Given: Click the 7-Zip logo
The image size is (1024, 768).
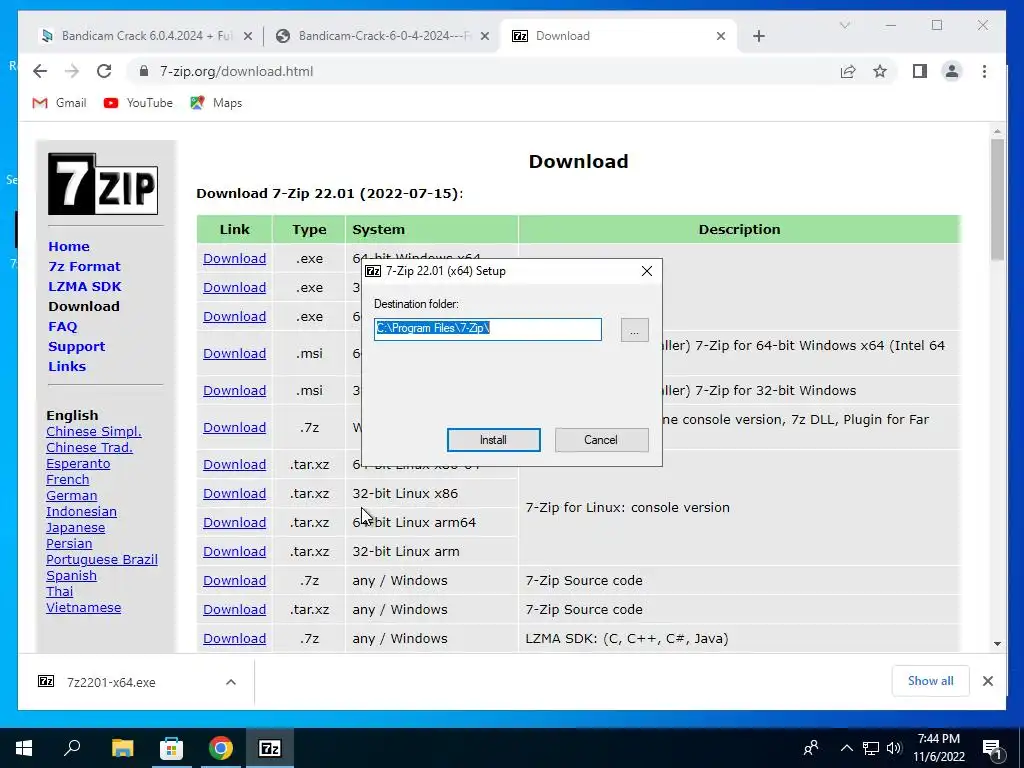Looking at the screenshot, I should 103,184.
